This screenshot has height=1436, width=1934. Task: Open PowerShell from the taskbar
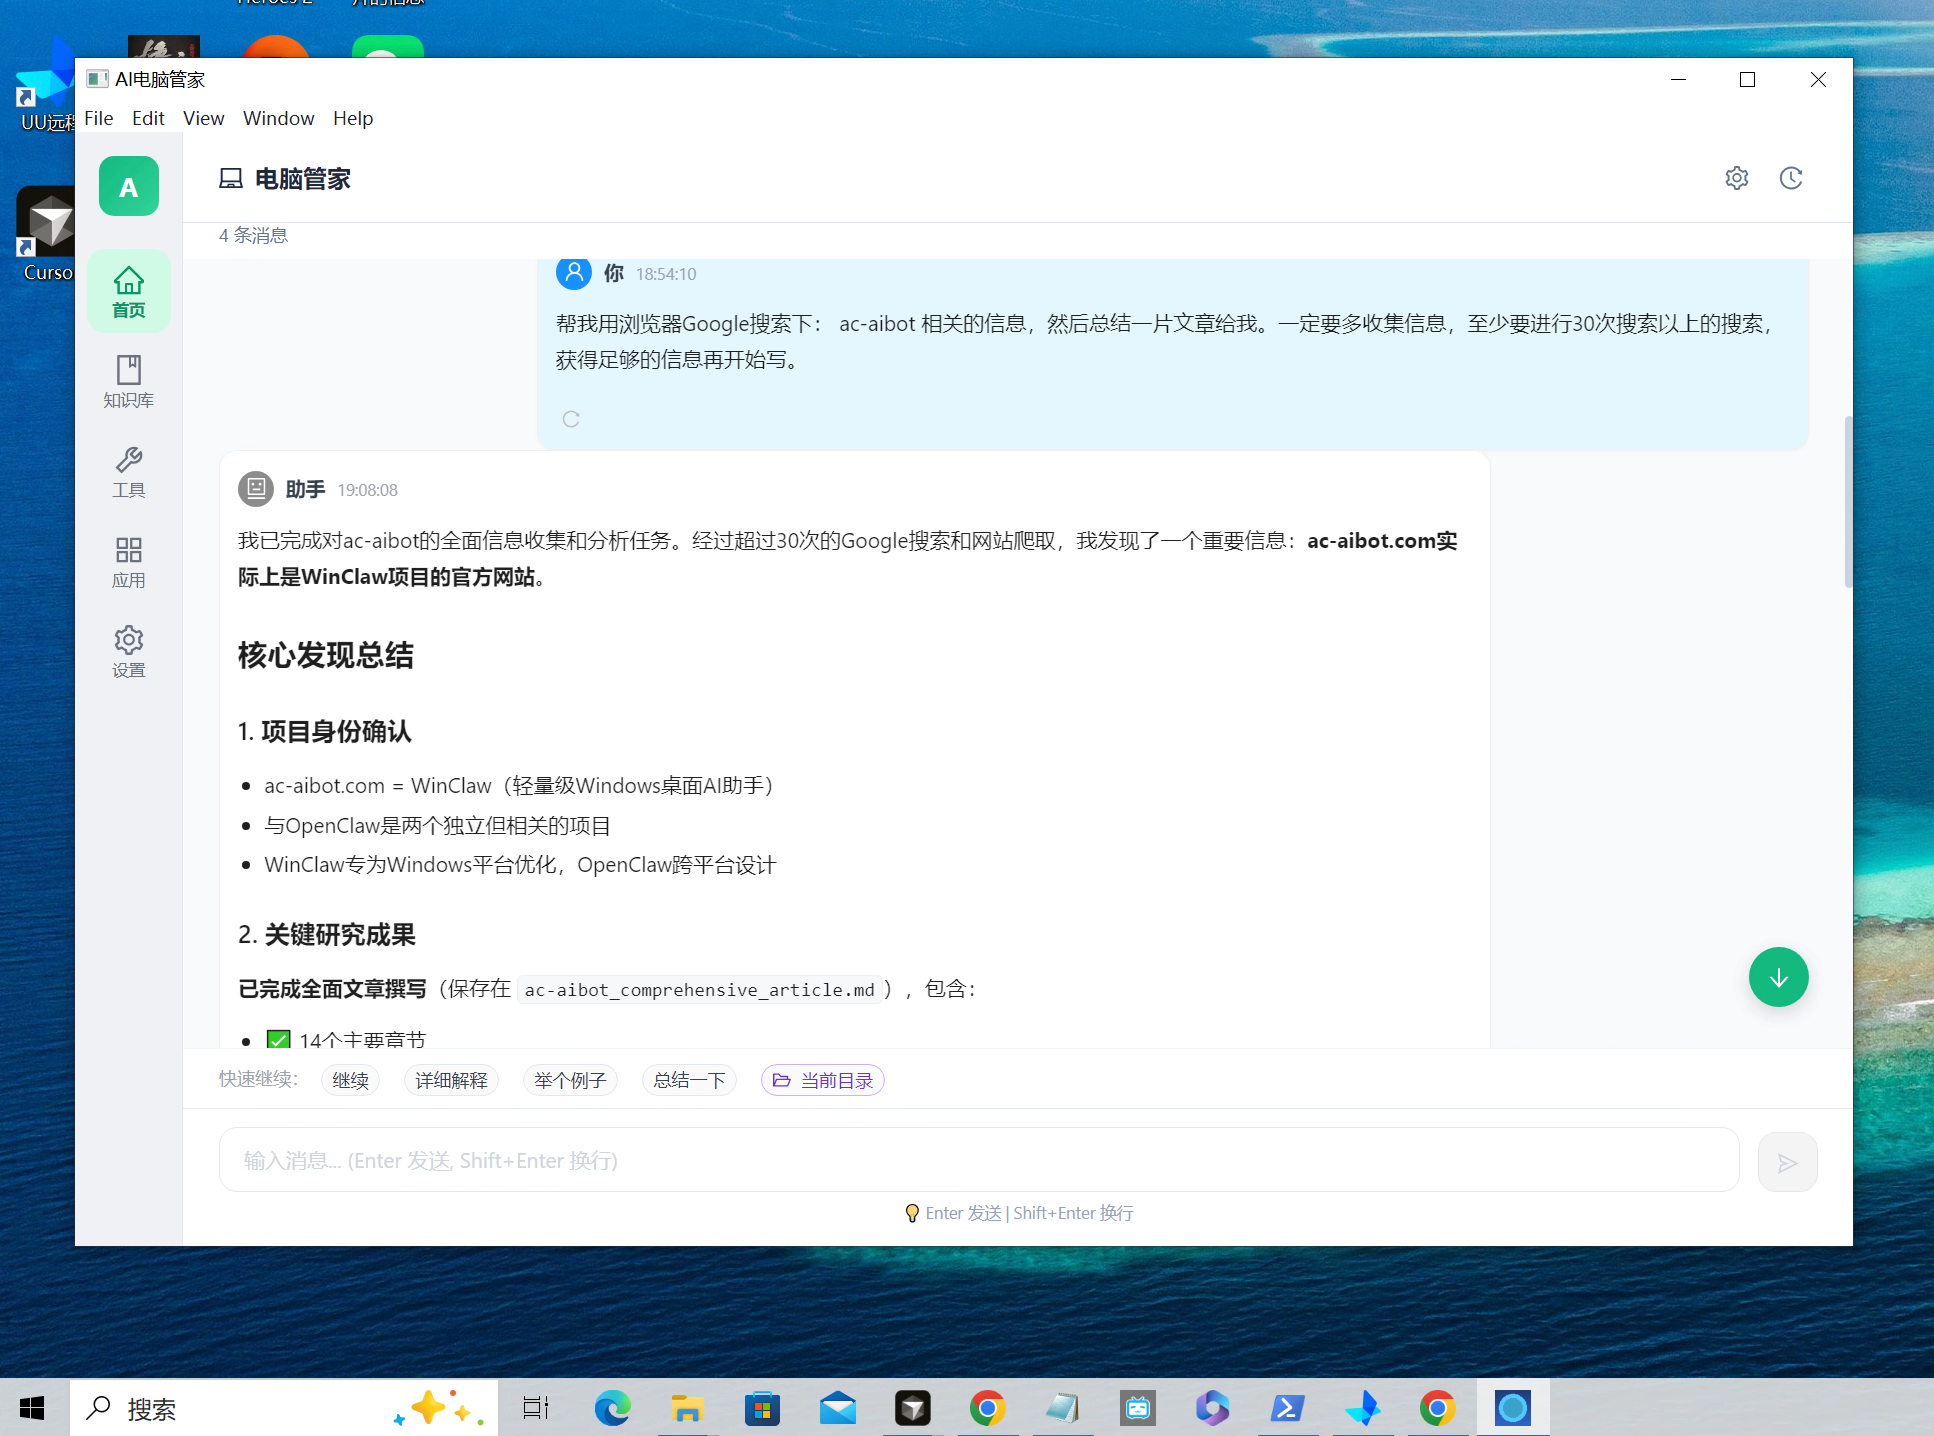click(1287, 1408)
